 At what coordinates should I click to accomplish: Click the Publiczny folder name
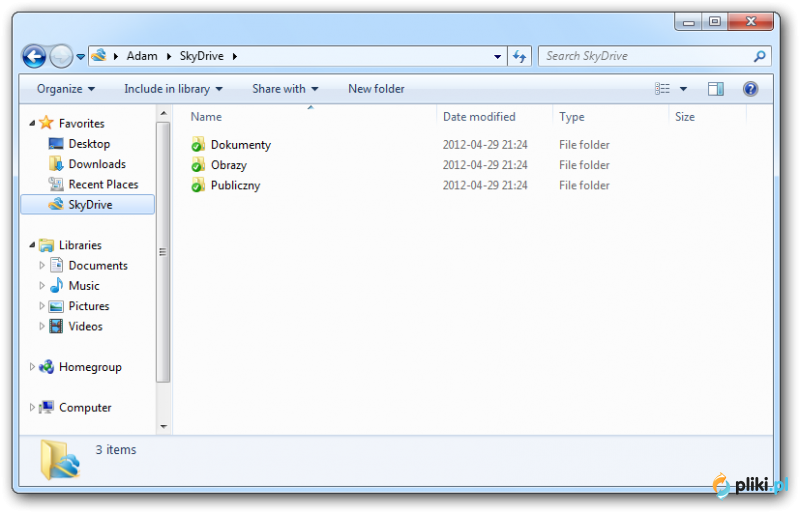coord(235,186)
